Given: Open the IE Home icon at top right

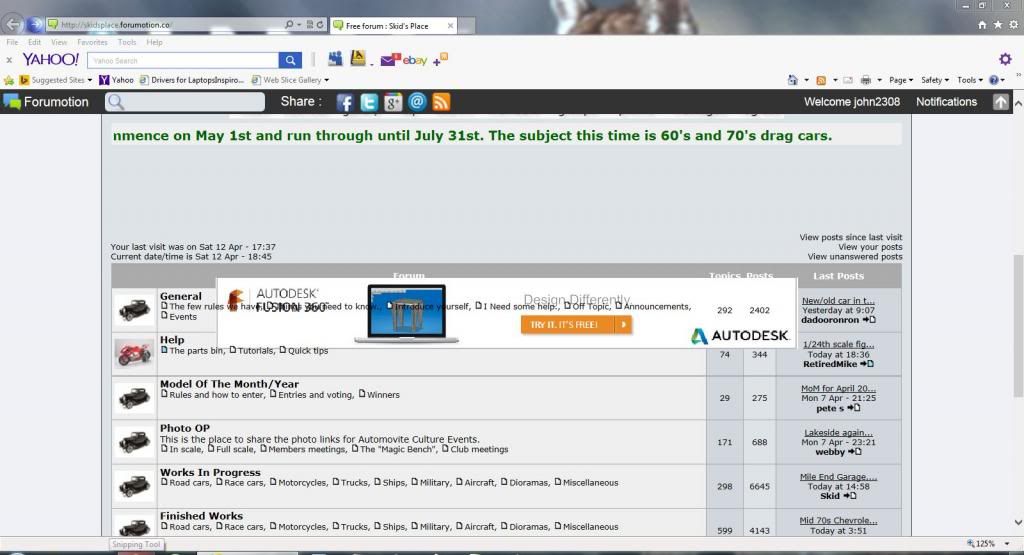Looking at the screenshot, I should click(x=982, y=25).
